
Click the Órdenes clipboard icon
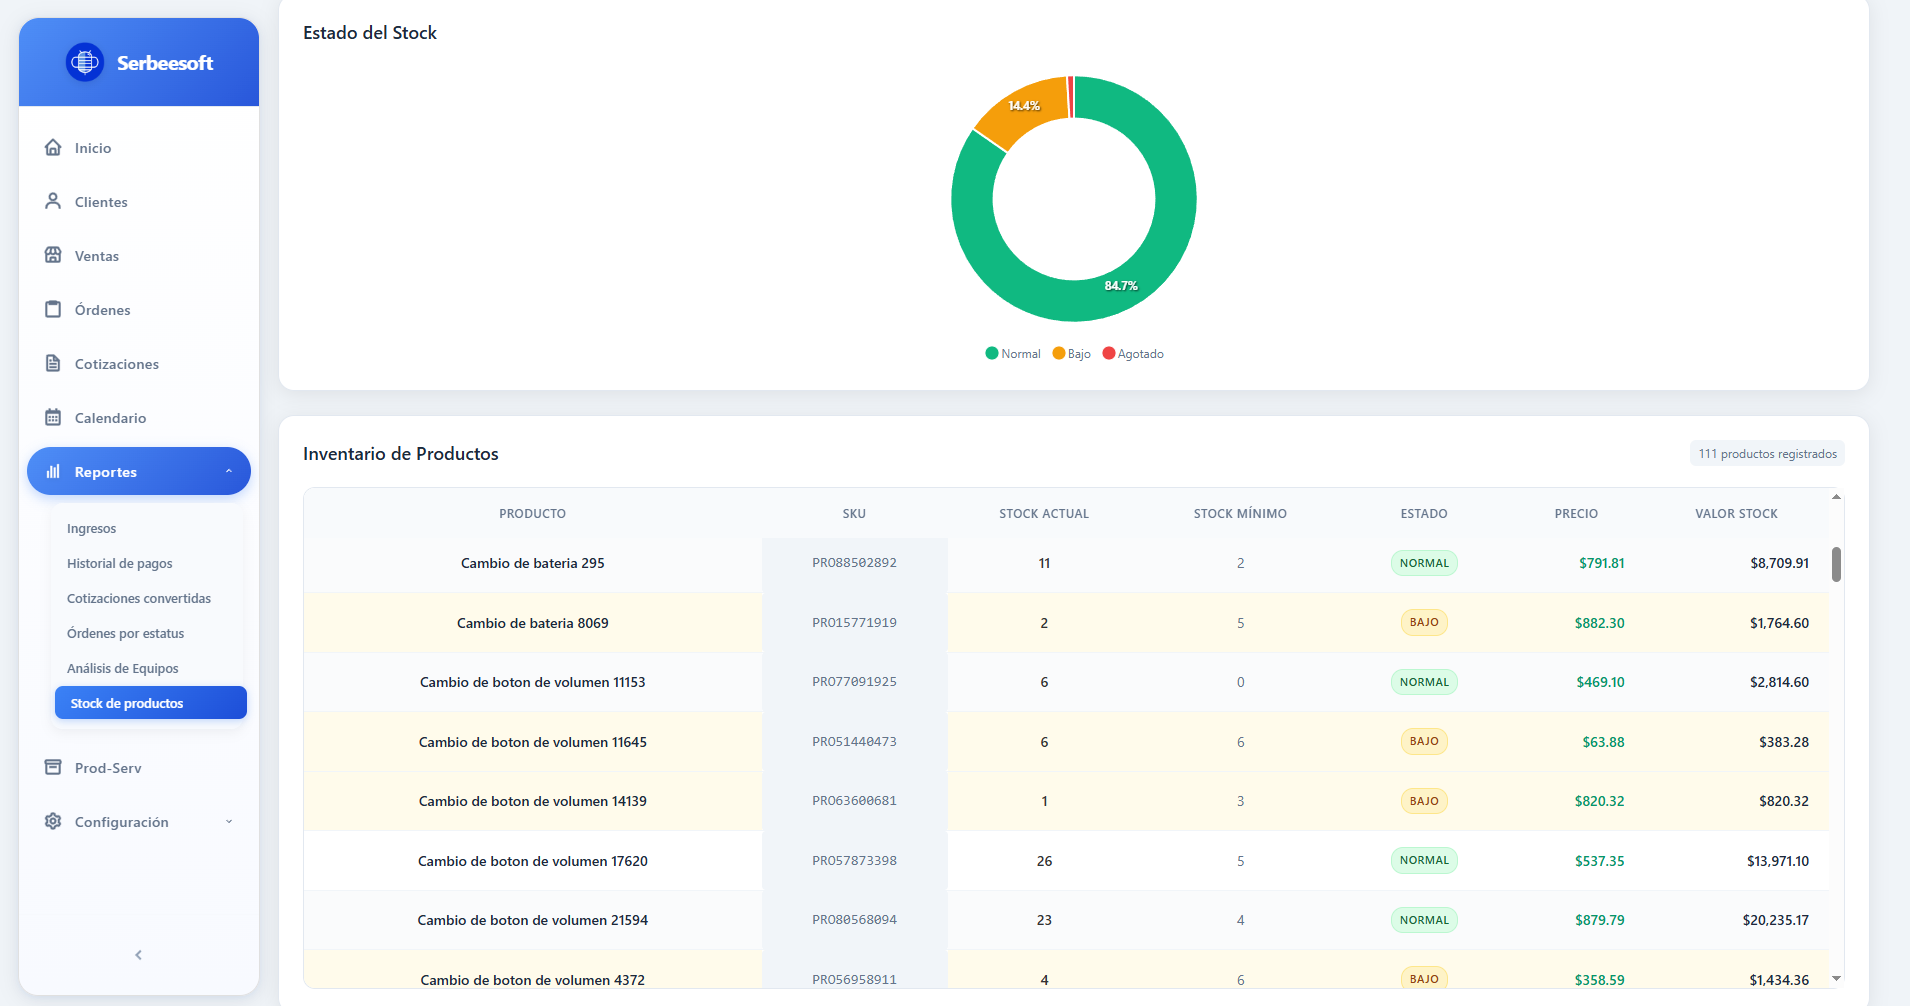[x=53, y=309]
